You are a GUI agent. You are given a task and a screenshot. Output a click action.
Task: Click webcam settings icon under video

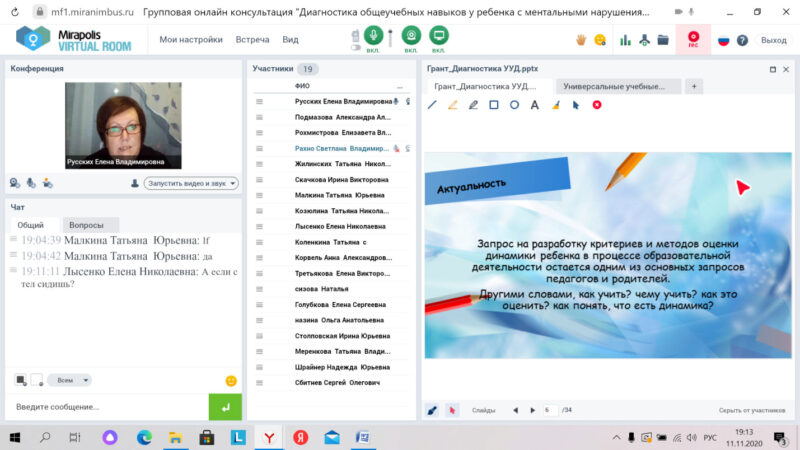point(15,183)
